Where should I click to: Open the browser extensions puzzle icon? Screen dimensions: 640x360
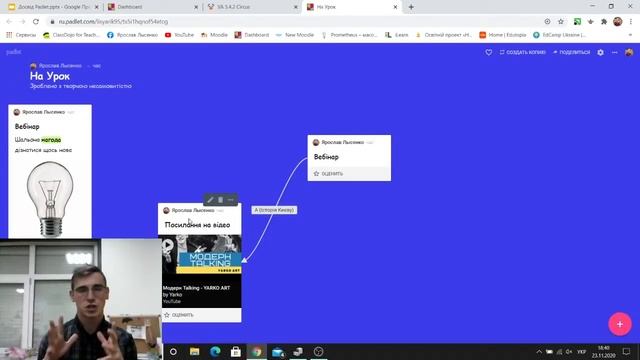[604, 22]
